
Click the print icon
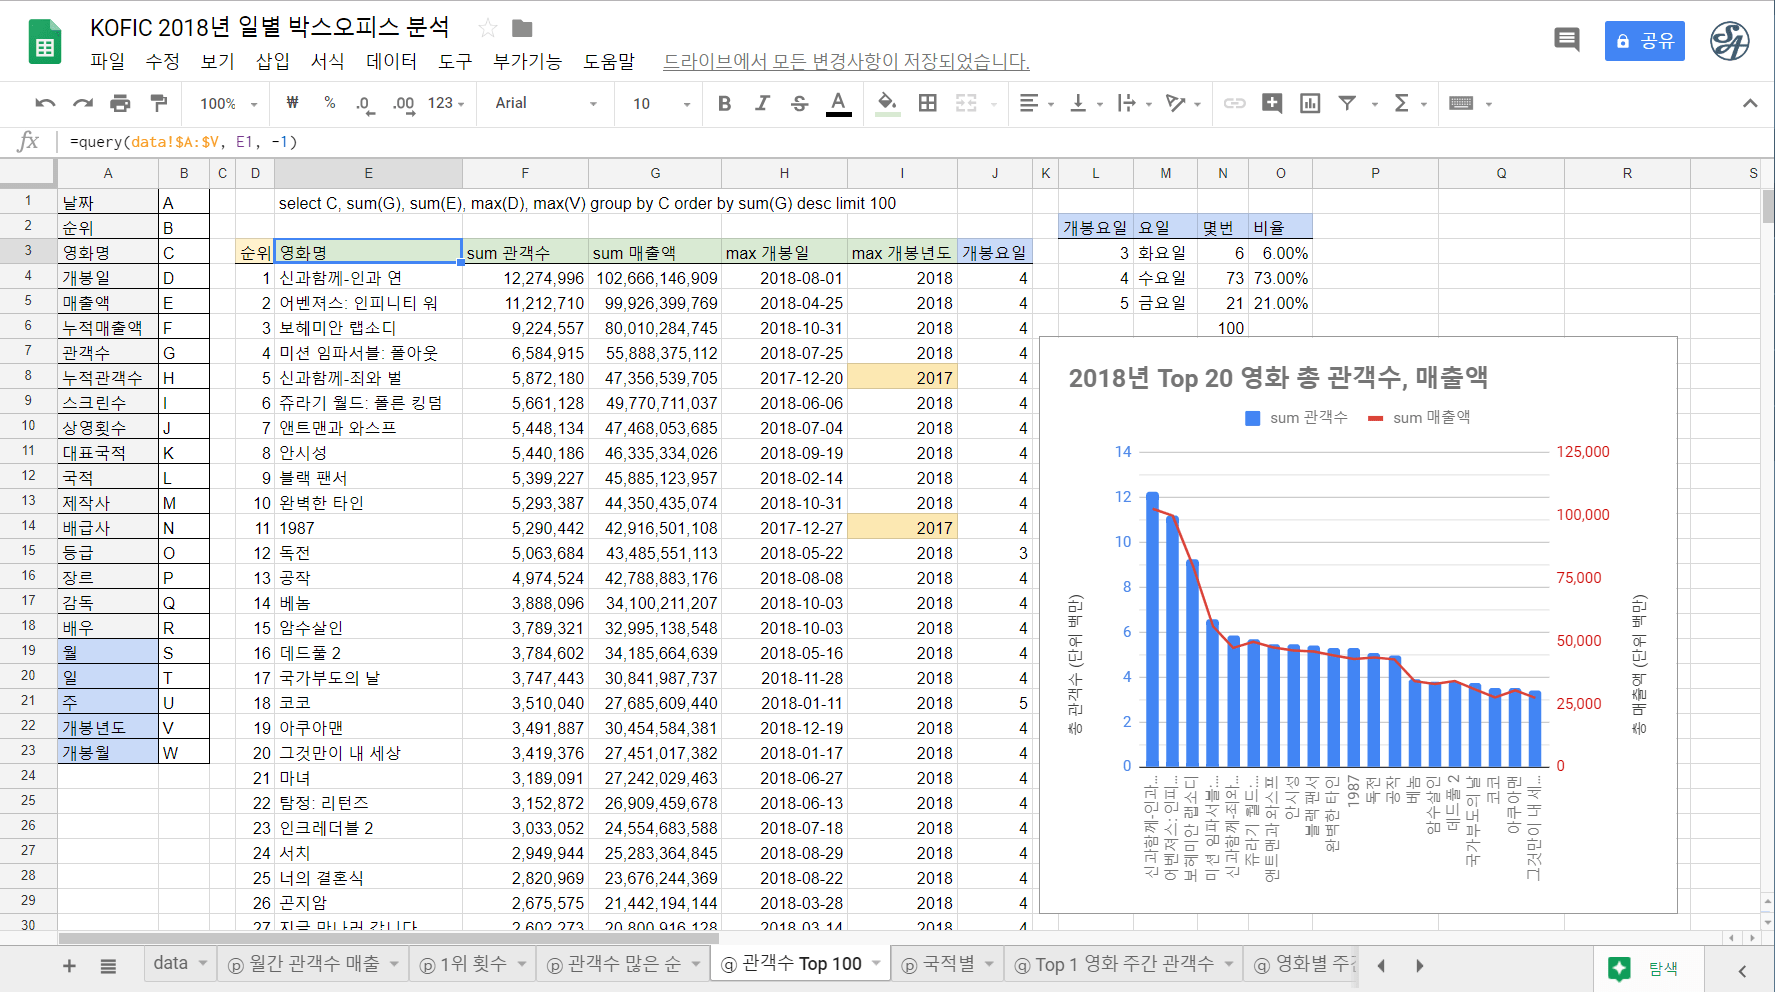click(120, 103)
